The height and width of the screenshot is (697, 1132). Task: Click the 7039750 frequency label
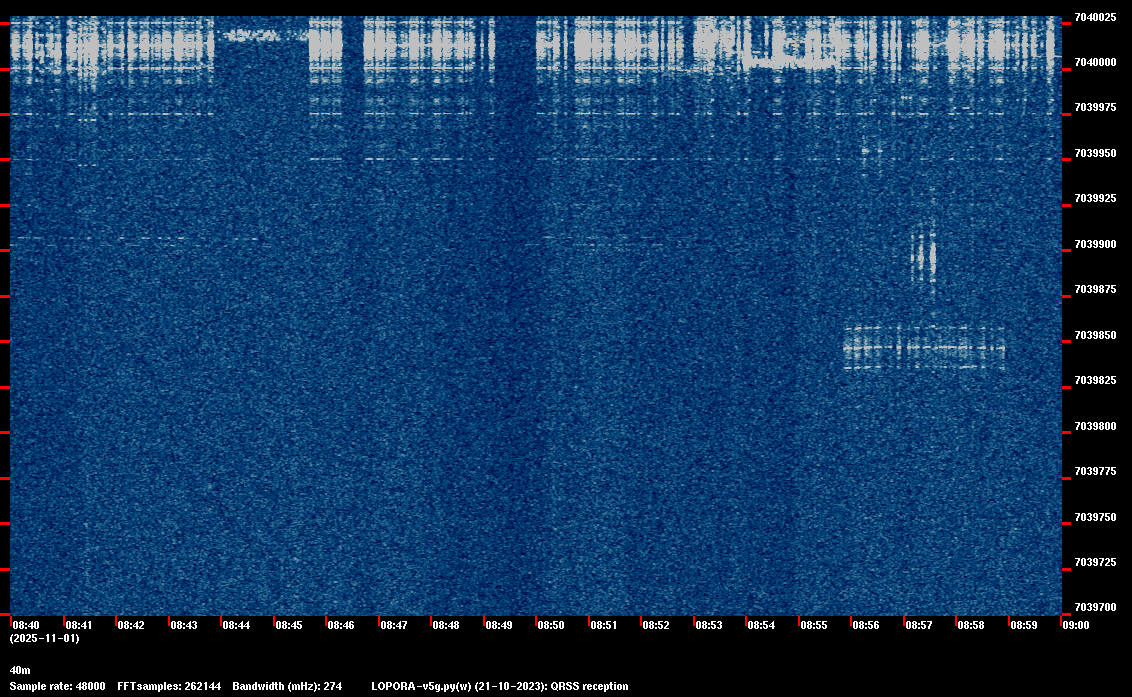tap(1095, 517)
